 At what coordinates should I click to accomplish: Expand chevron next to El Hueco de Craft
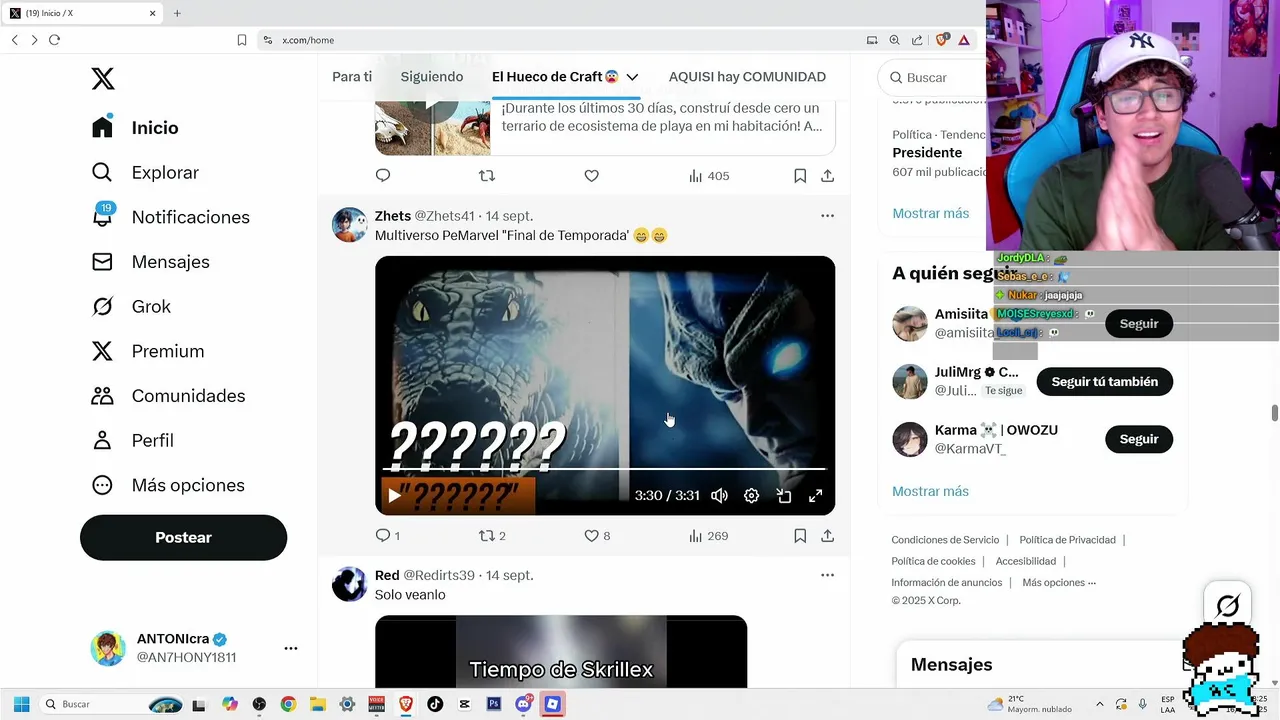[x=632, y=77]
